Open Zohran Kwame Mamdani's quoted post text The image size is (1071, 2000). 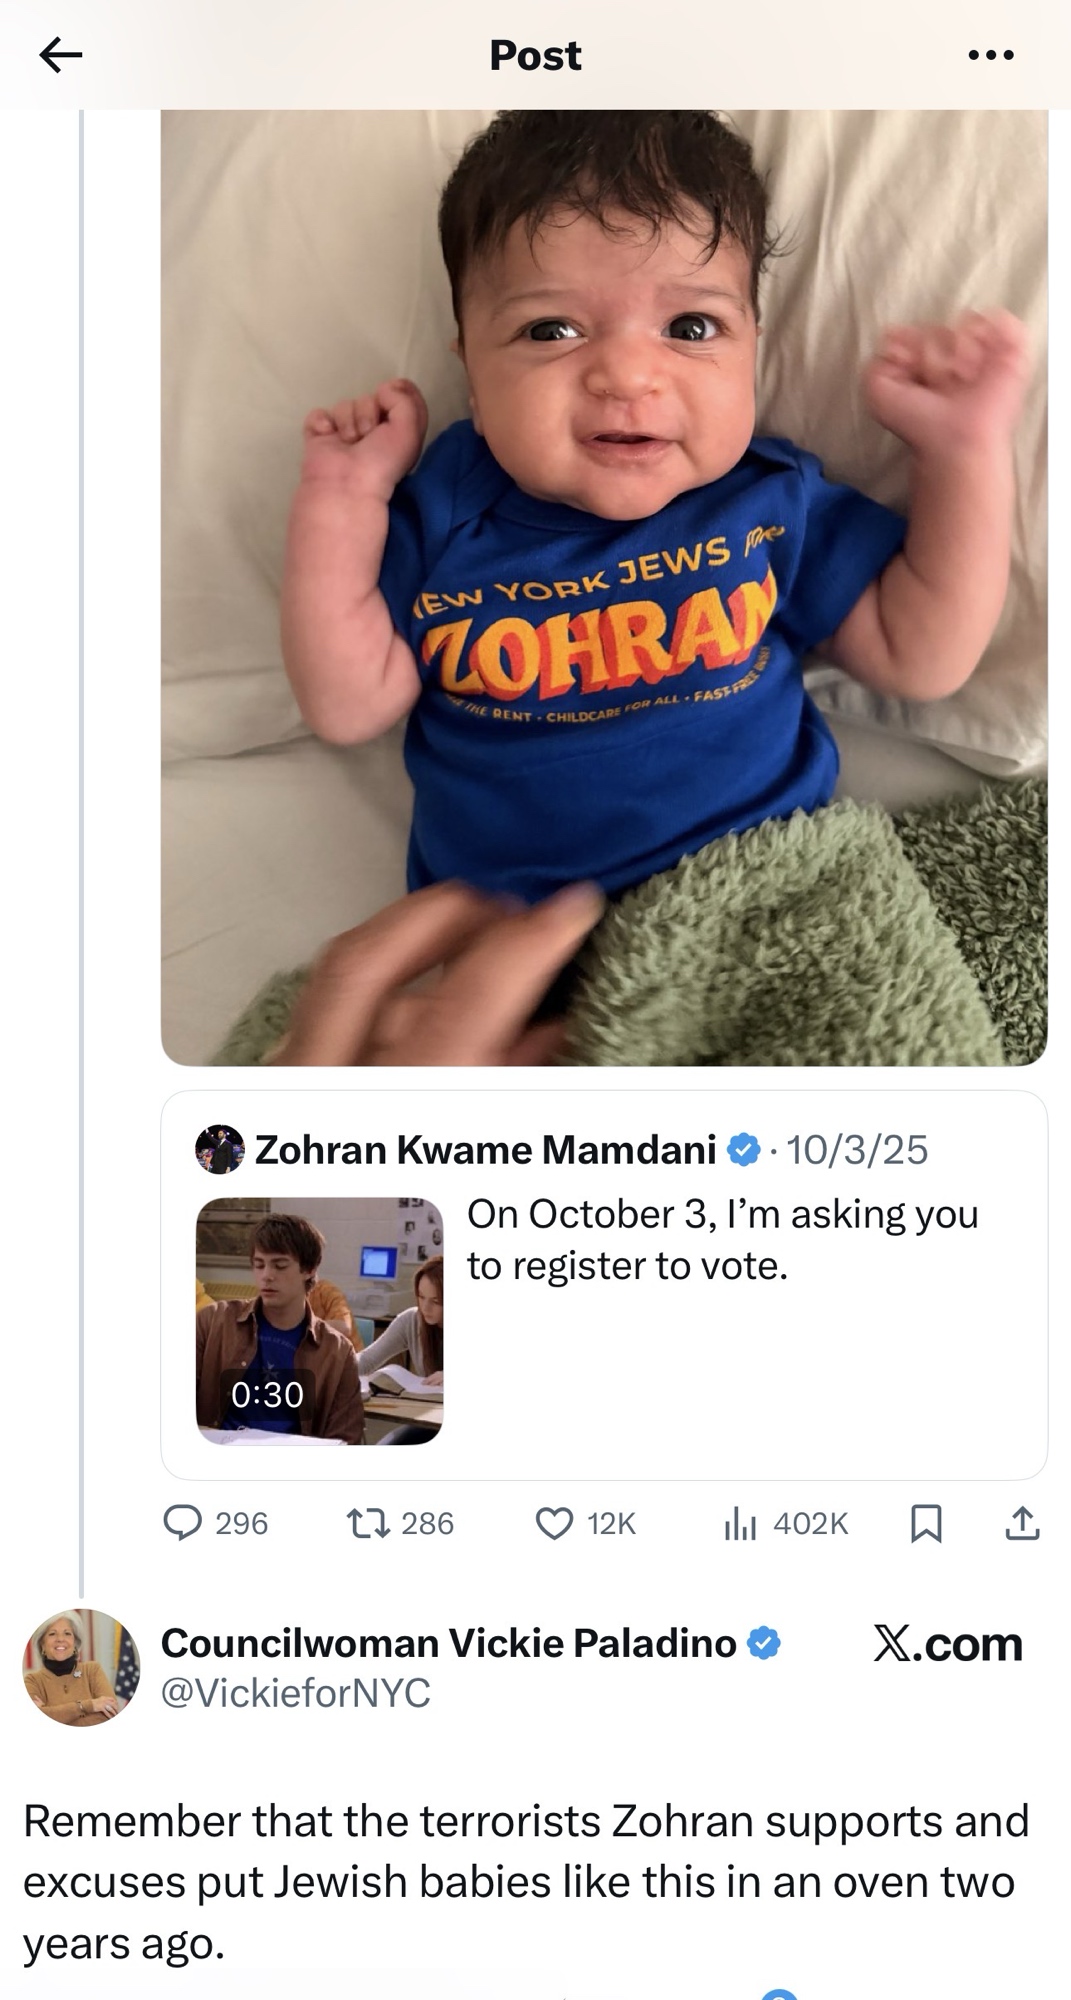tap(722, 1240)
